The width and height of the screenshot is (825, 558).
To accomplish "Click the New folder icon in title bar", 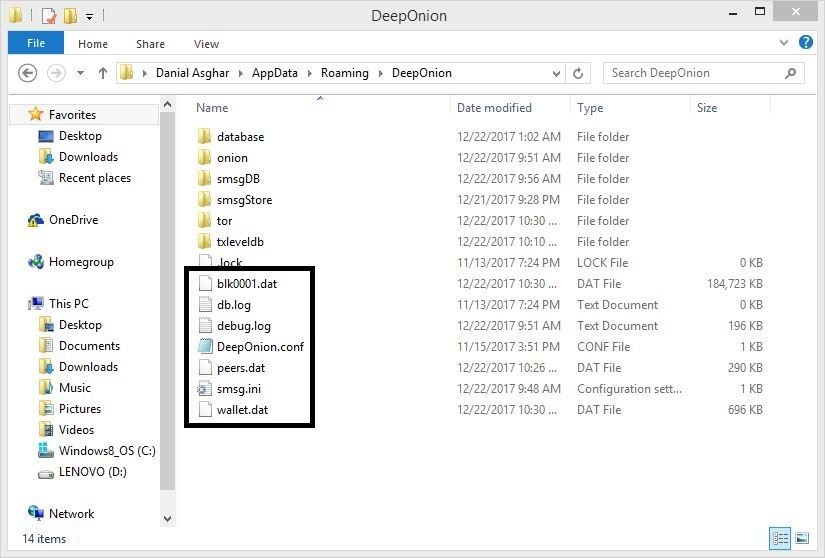I will tap(70, 16).
